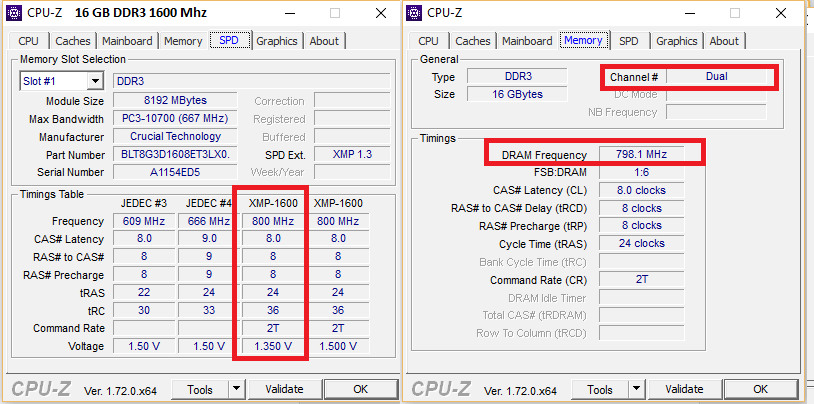Click JEDEC #4 tRC value 33
The image size is (814, 404).
coord(209,311)
